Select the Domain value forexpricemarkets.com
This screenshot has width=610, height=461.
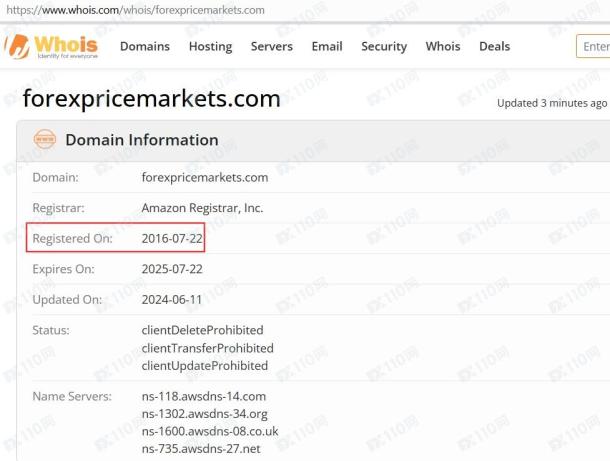[205, 177]
